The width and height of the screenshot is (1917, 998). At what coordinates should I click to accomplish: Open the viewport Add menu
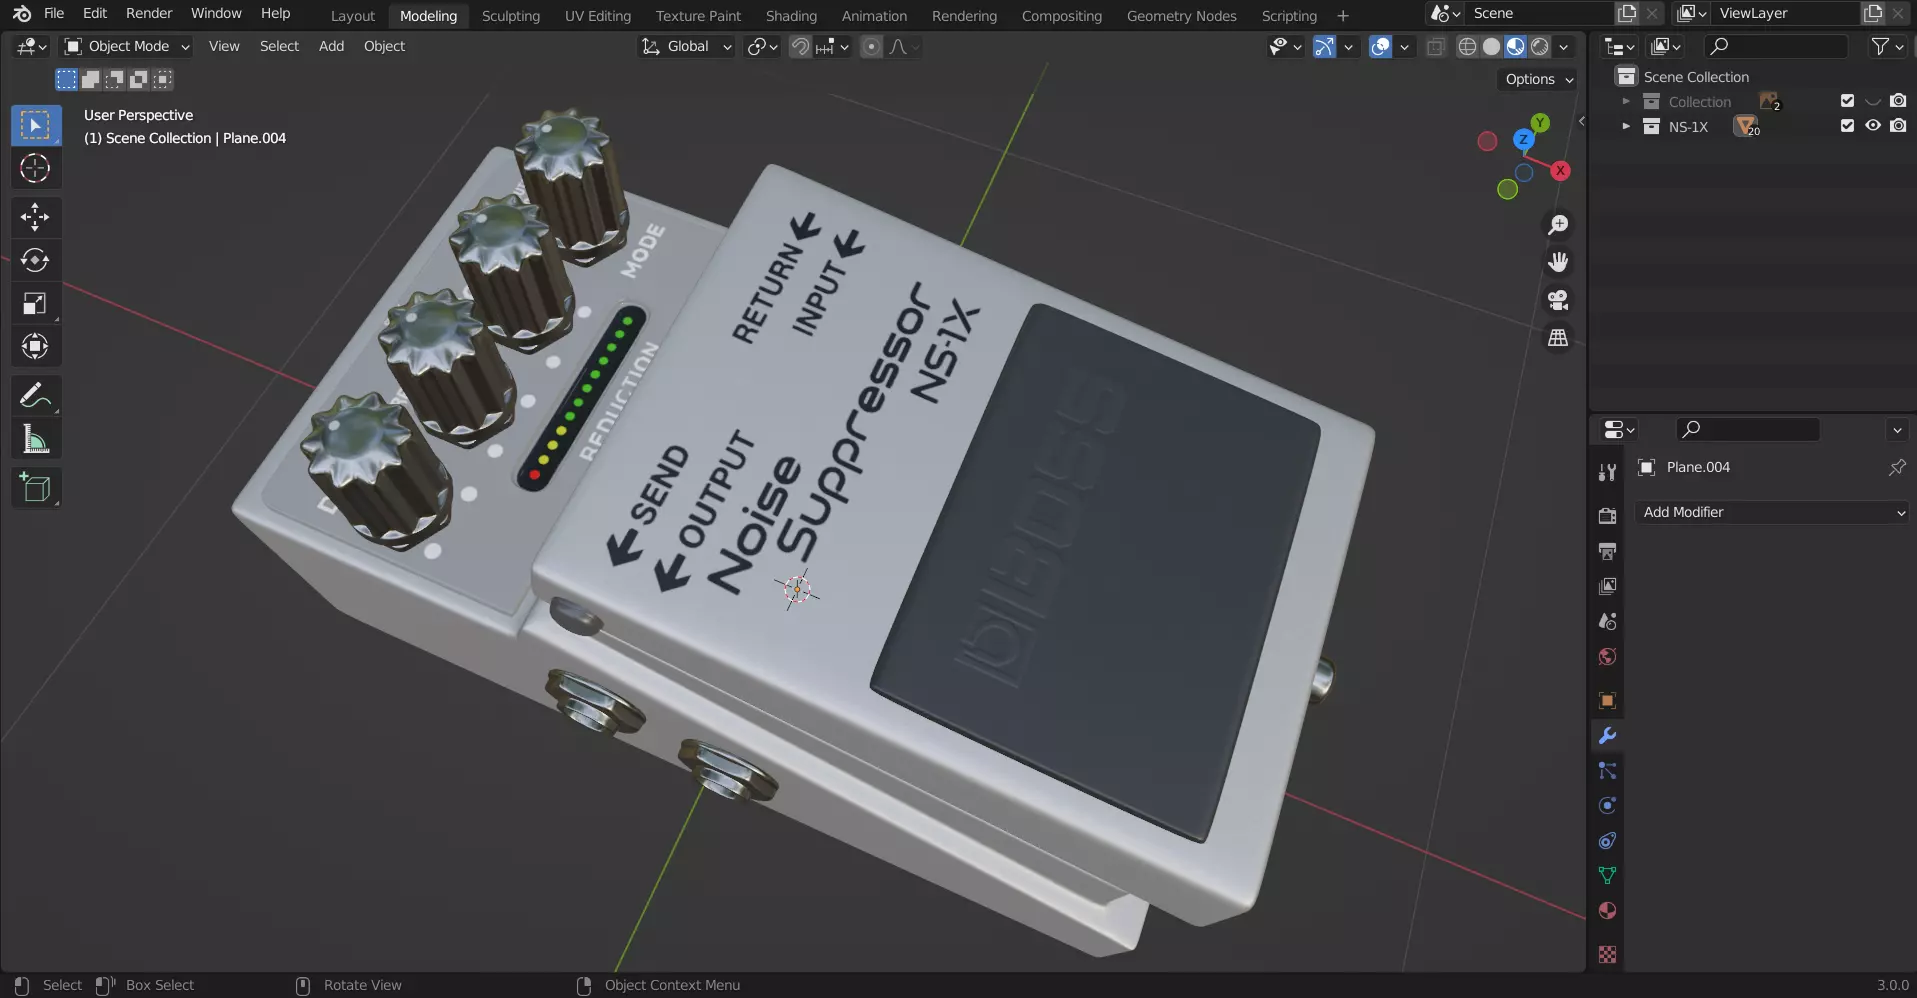(x=331, y=47)
